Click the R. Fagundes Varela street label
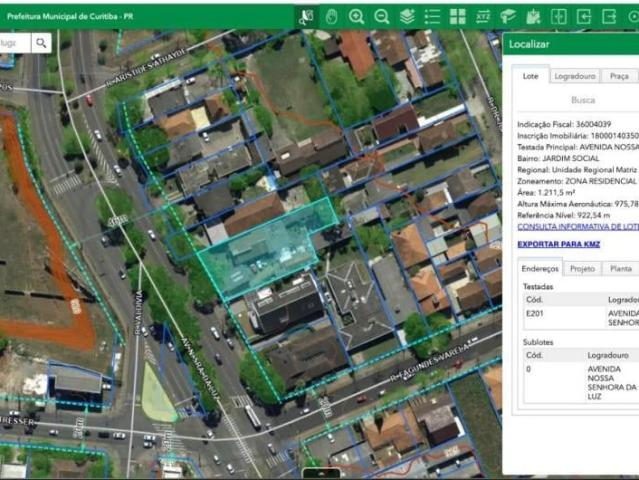This screenshot has height=480, width=639. (431, 361)
